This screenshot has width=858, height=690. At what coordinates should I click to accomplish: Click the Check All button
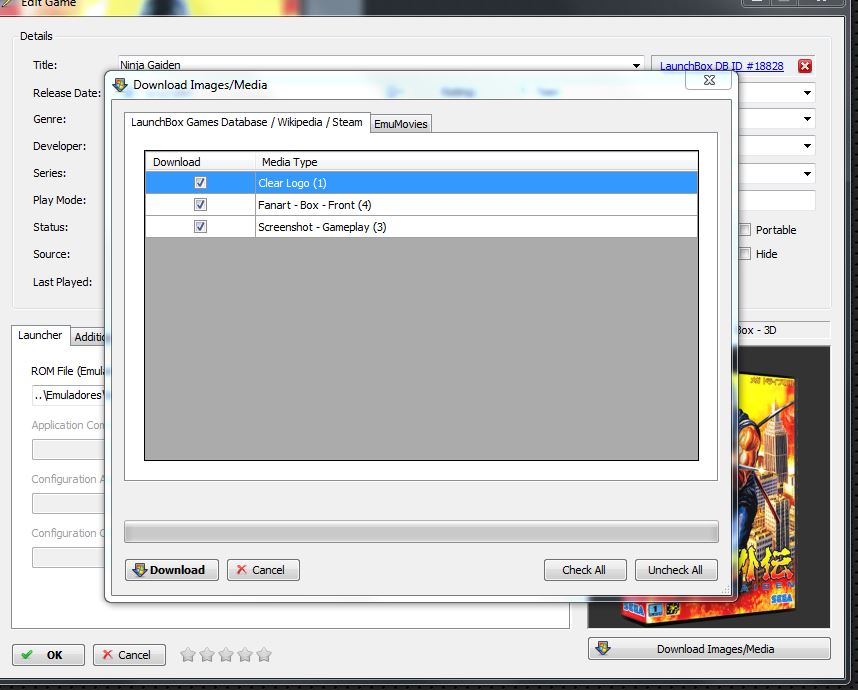[x=585, y=570]
